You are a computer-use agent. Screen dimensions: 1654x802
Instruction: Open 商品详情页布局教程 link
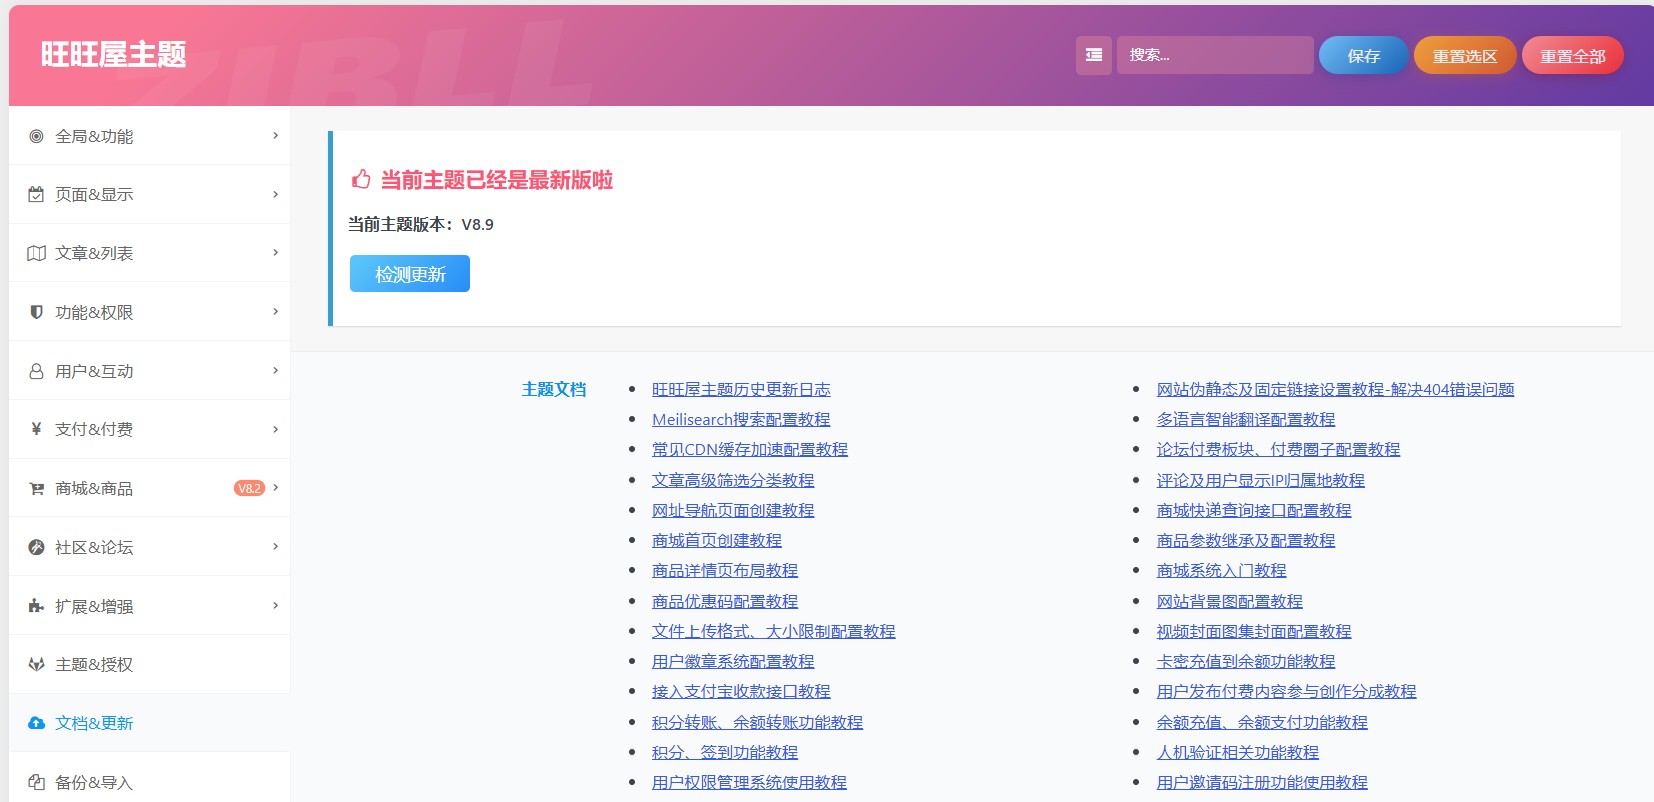coord(725,570)
